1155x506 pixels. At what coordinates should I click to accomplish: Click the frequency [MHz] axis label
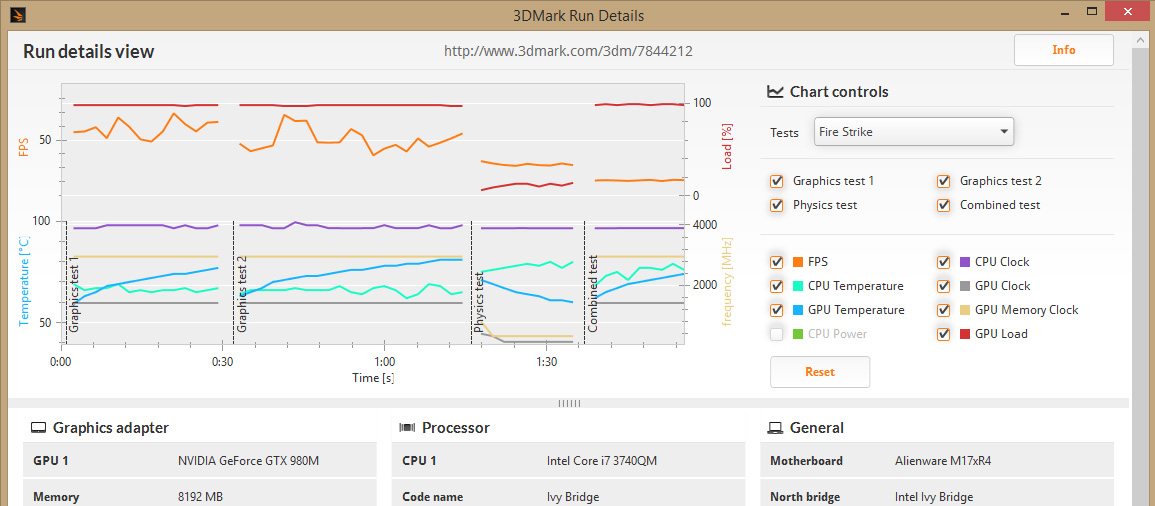click(727, 281)
